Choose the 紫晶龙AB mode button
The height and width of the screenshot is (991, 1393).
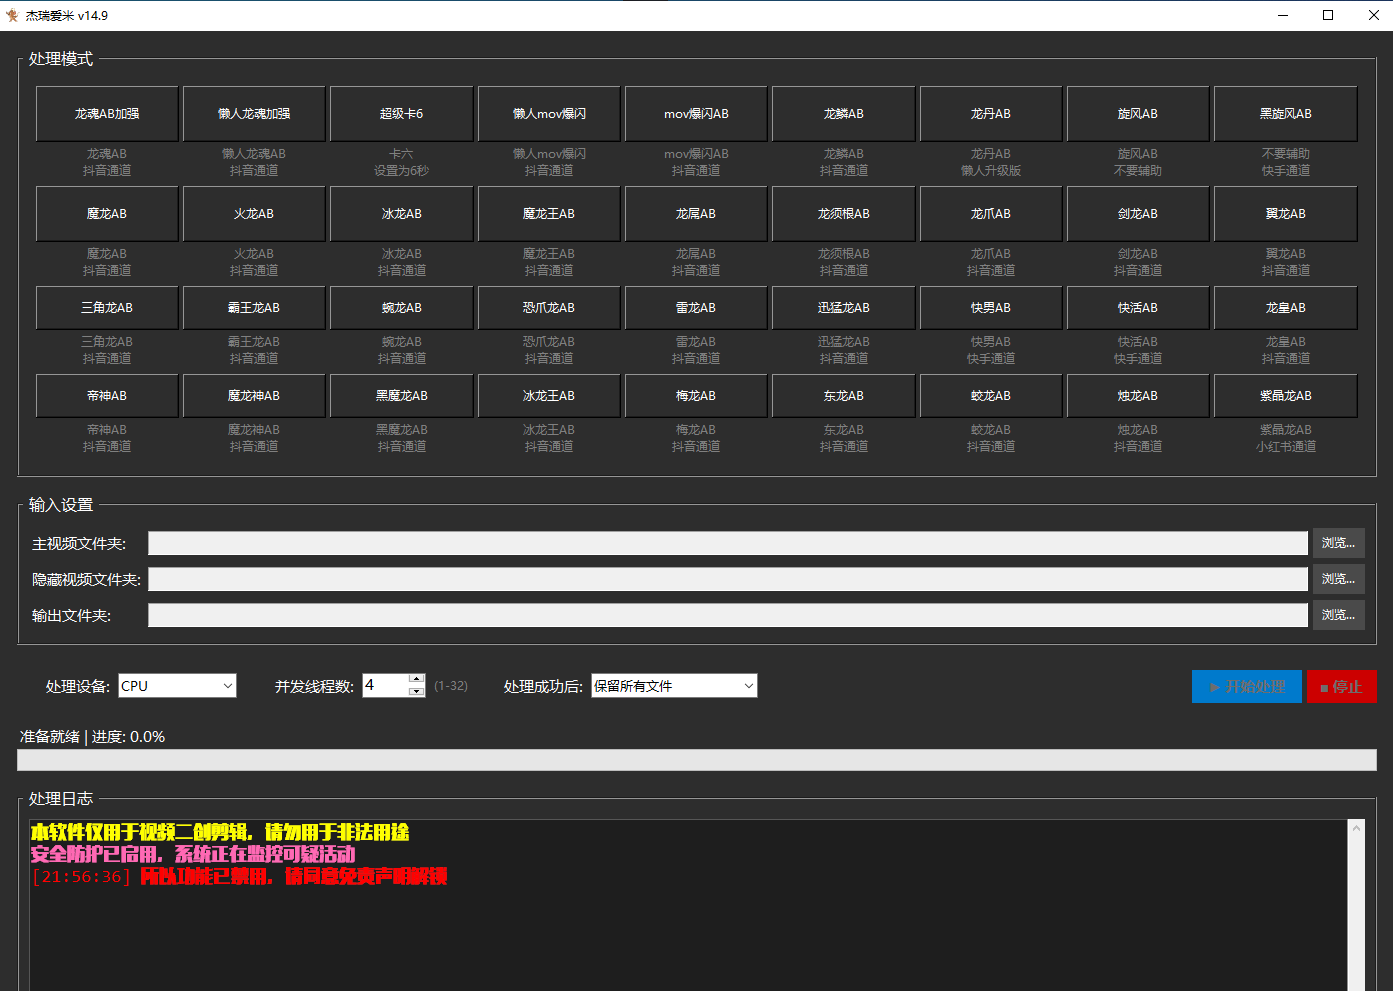coord(1285,396)
